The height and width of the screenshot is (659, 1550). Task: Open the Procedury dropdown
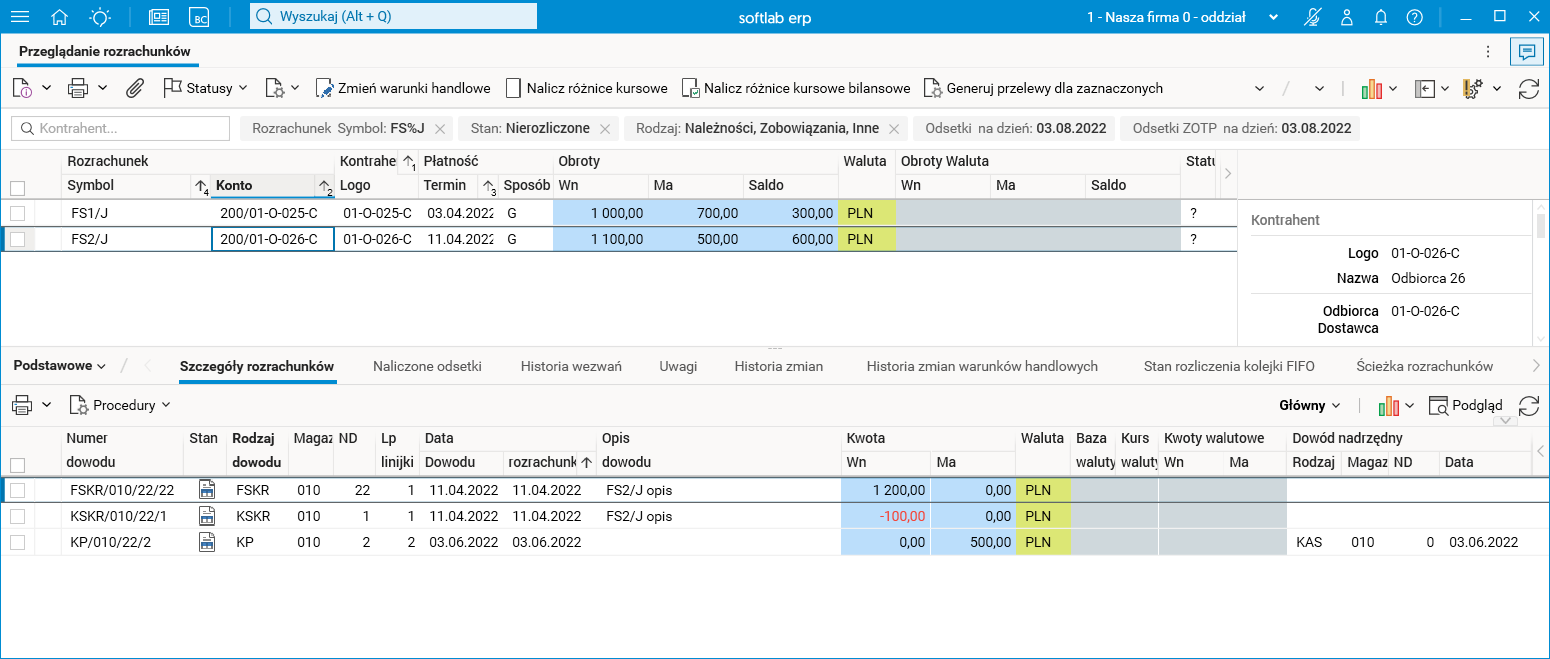click(120, 405)
